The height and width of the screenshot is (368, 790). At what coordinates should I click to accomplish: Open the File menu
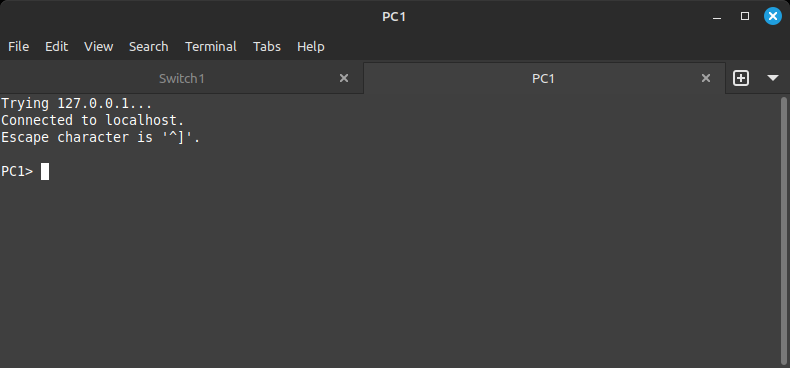(x=19, y=46)
